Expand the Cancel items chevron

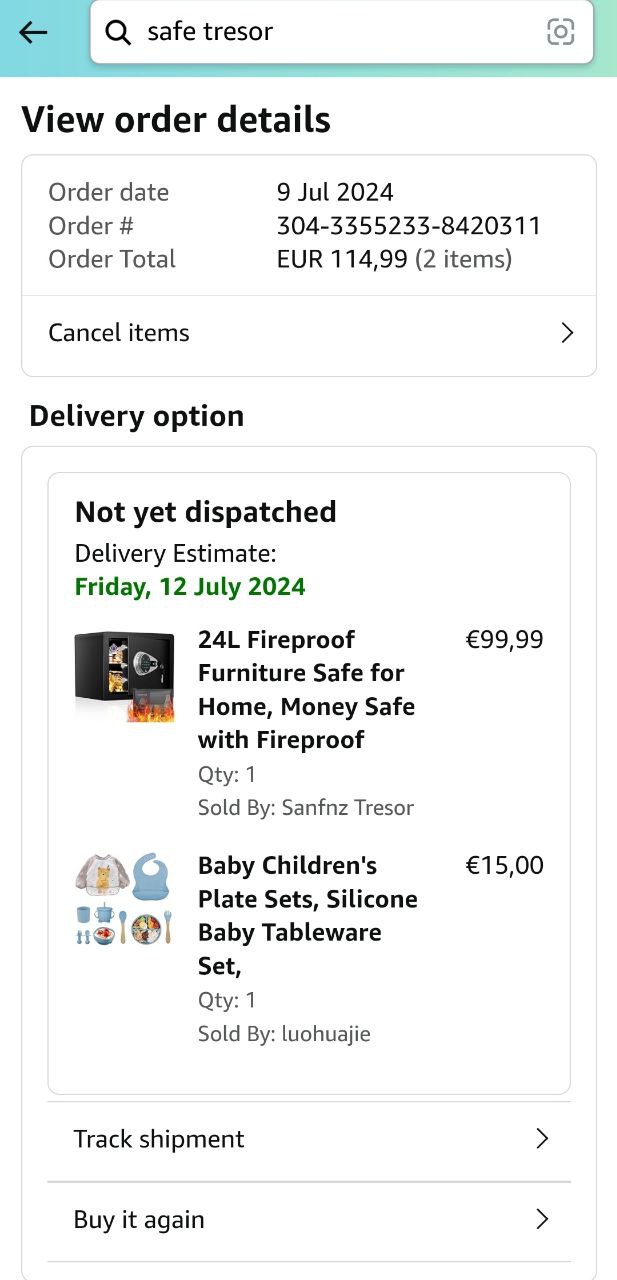pos(567,333)
